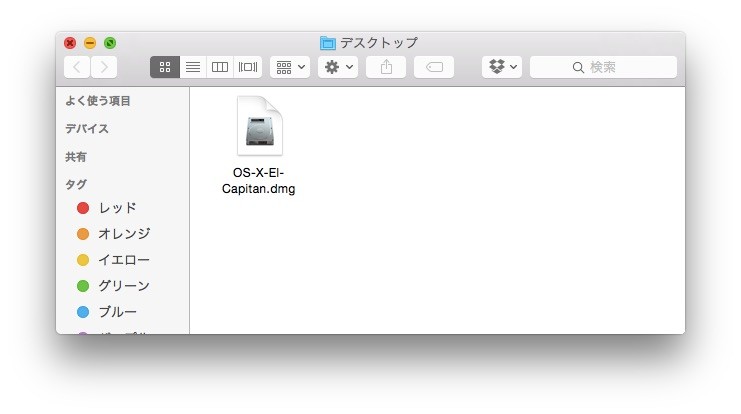Click the green full screen button
The width and height of the screenshot is (741, 414).
click(110, 43)
